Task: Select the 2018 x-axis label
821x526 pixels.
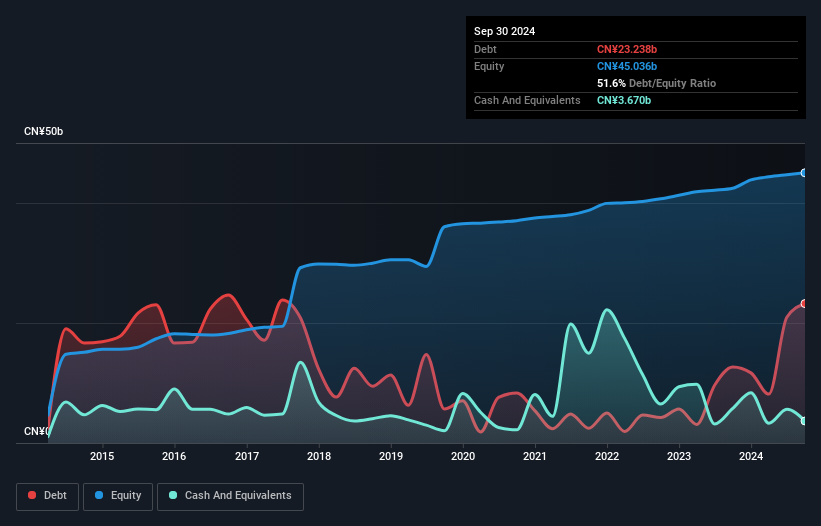Action: (319, 456)
